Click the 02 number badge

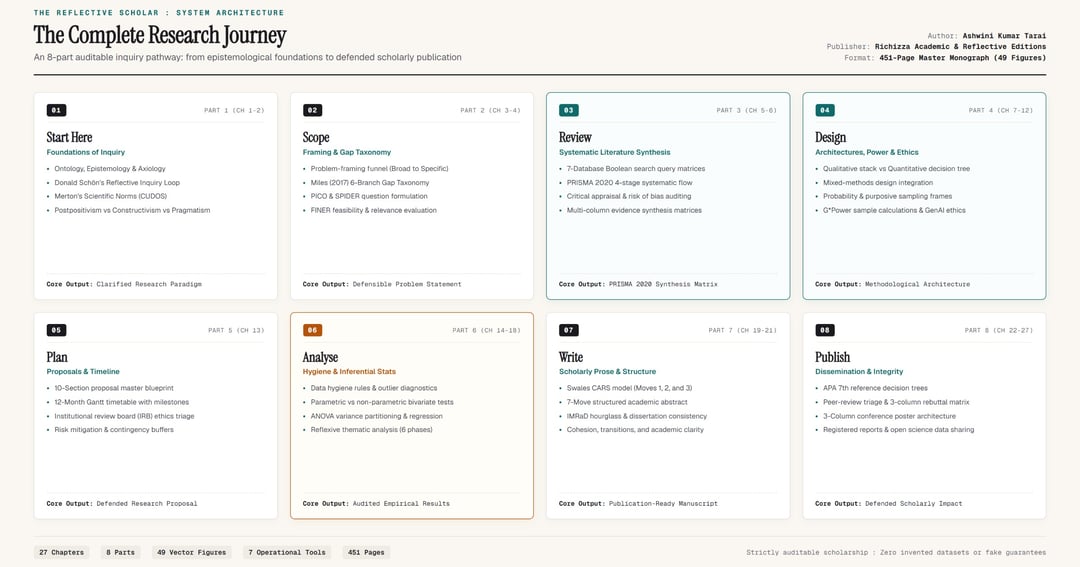coord(313,110)
